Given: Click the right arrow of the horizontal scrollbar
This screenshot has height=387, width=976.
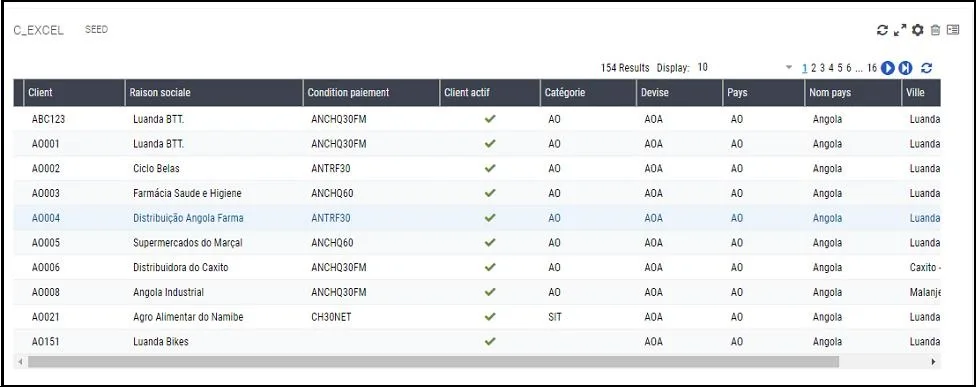Looking at the screenshot, I should [933, 361].
